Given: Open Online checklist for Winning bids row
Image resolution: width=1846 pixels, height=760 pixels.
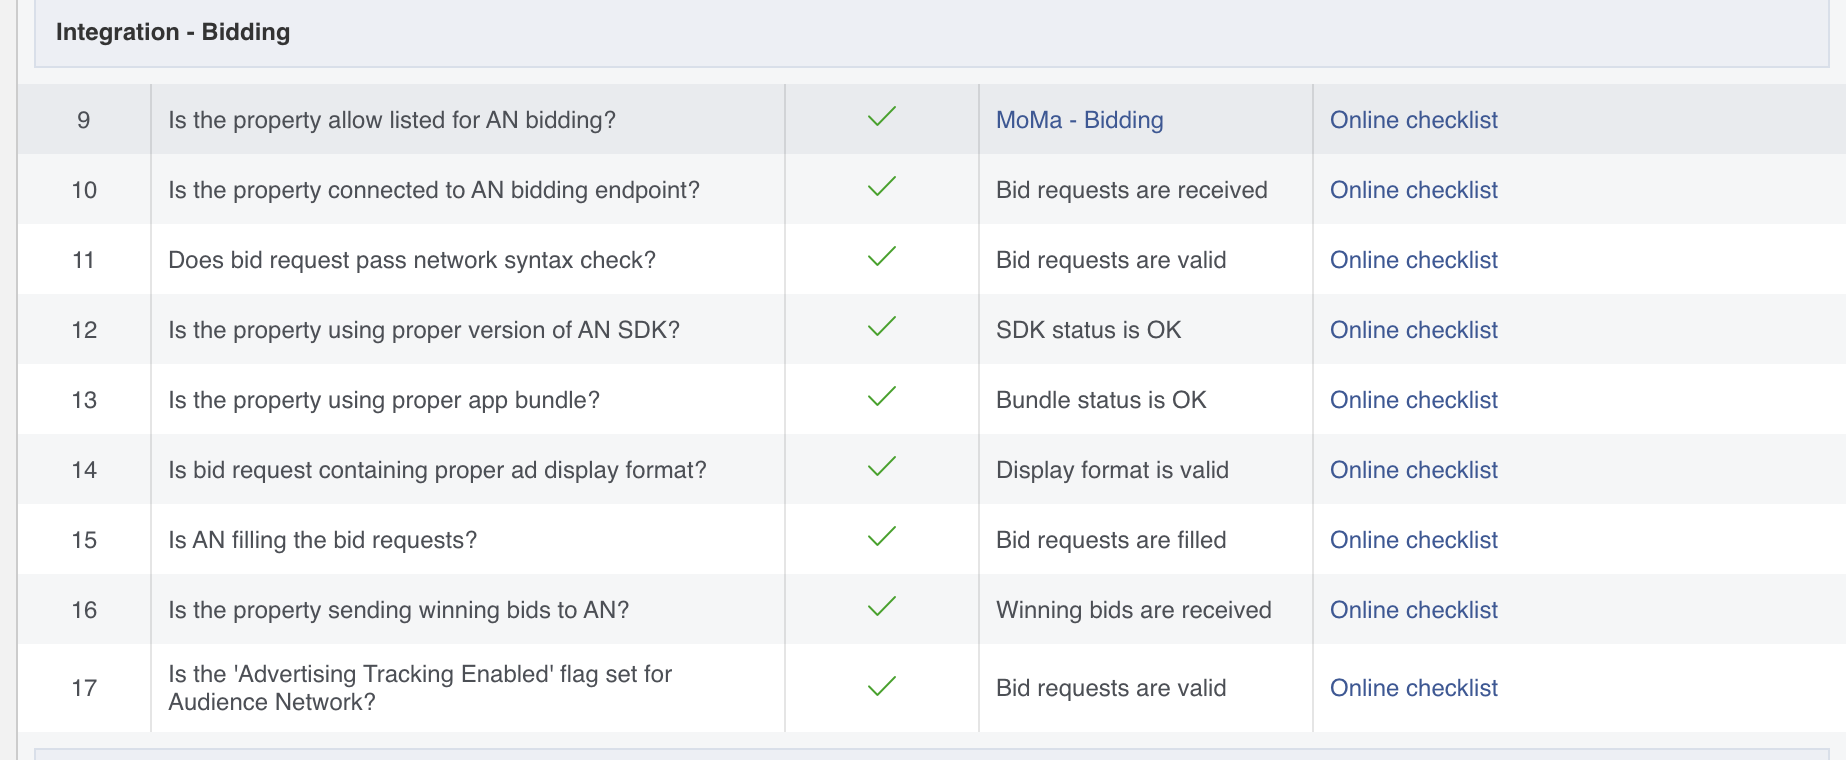Looking at the screenshot, I should click(x=1413, y=610).
